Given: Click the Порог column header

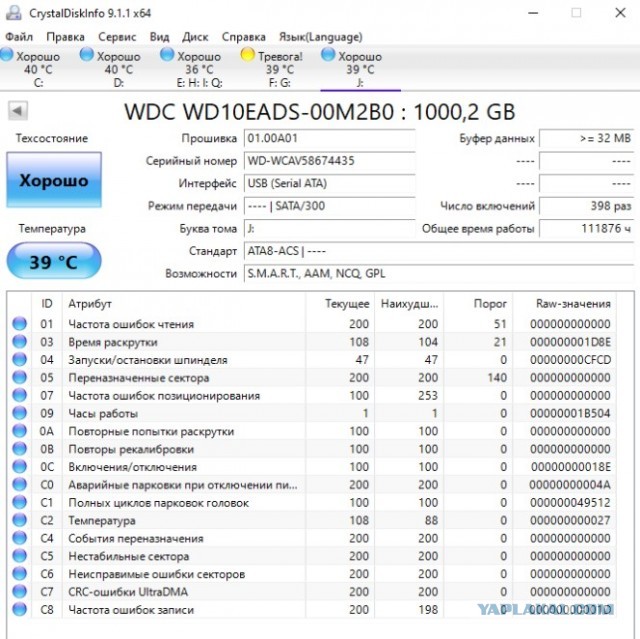Looking at the screenshot, I should click(478, 304).
